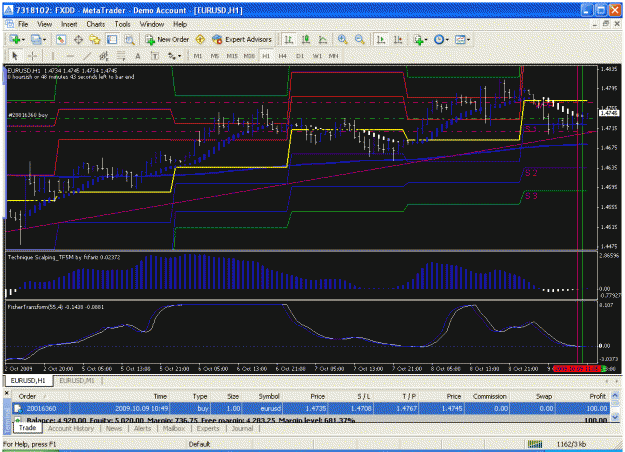Click the New Chart toolbar icon
This screenshot has height=452, width=625.
tap(15, 39)
